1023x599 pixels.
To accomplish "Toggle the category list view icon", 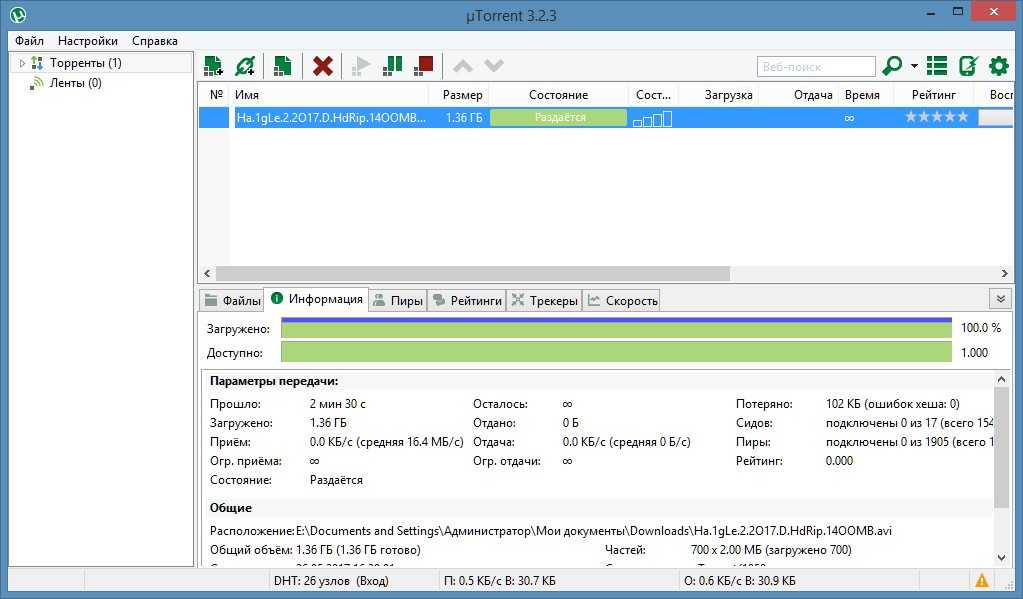I will 937,66.
